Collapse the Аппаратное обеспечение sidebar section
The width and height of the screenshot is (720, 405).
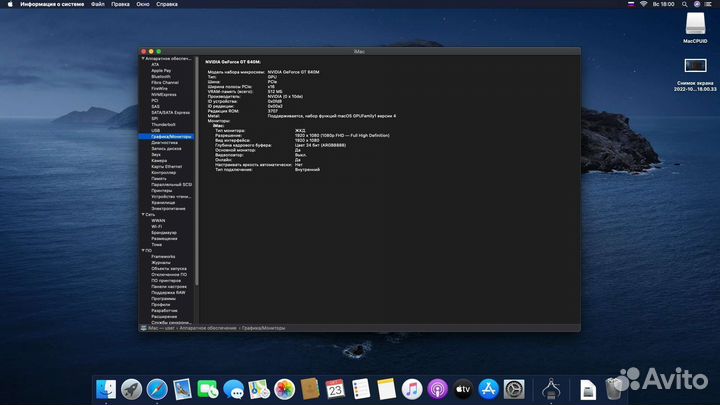[x=143, y=59]
